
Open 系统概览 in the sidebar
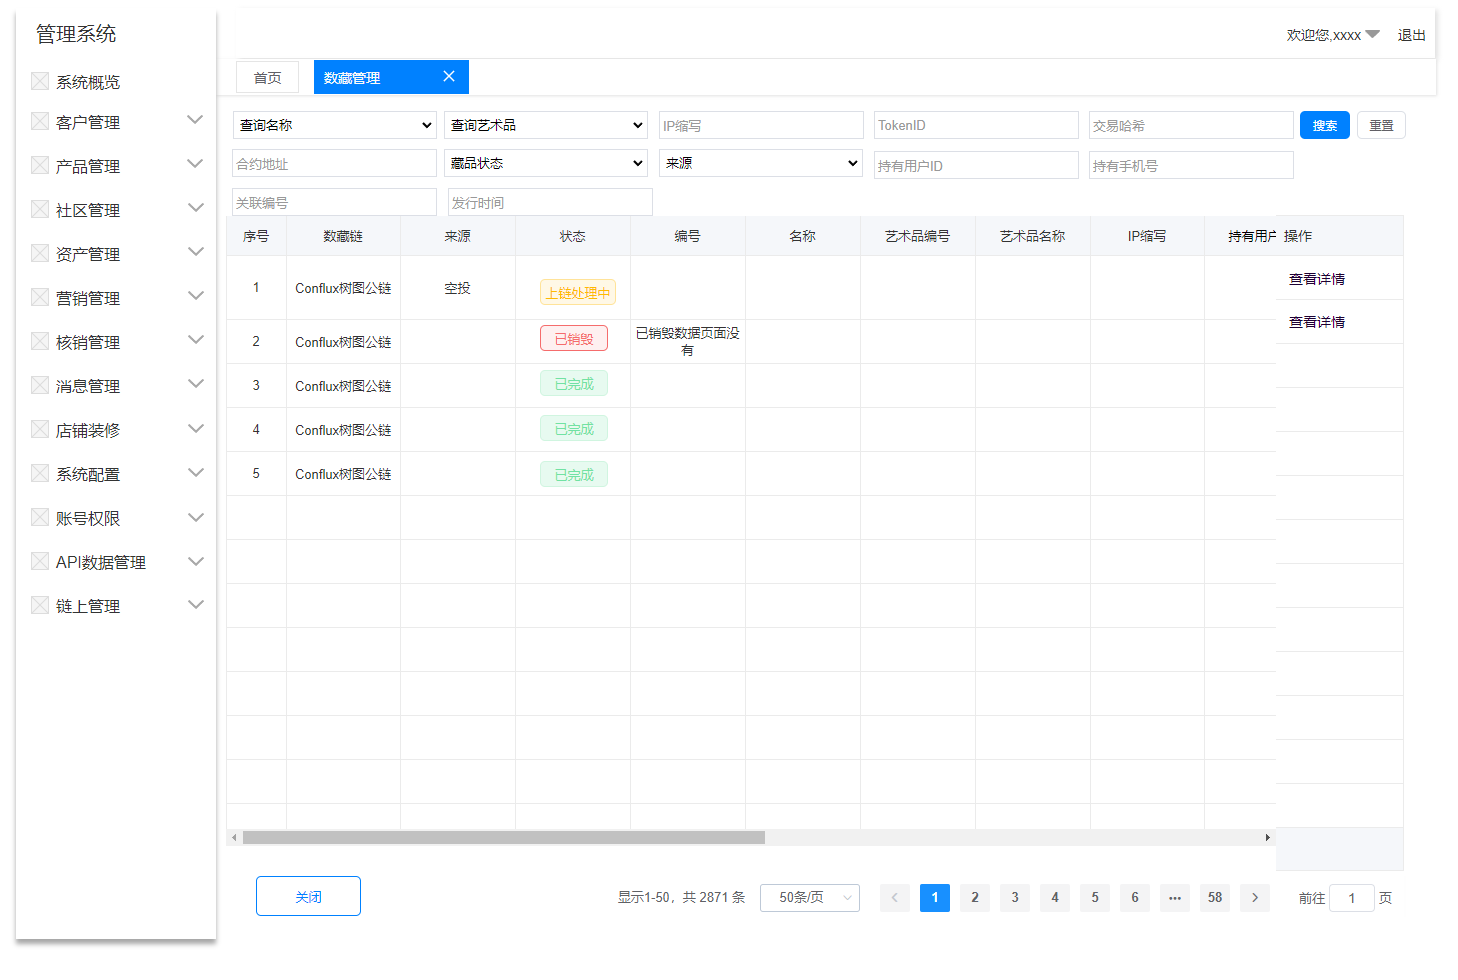click(x=88, y=82)
